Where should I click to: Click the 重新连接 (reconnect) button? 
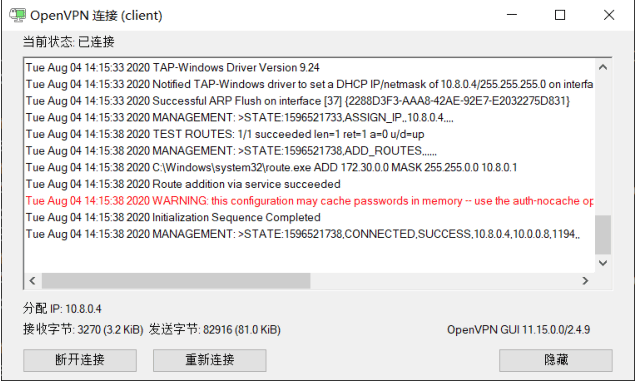tap(209, 360)
